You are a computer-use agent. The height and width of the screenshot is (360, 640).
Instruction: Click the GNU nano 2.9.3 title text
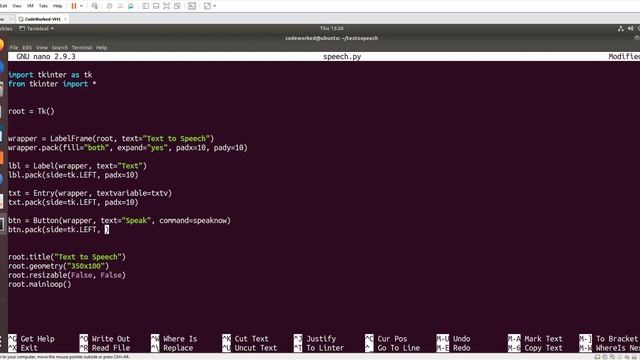click(46, 57)
